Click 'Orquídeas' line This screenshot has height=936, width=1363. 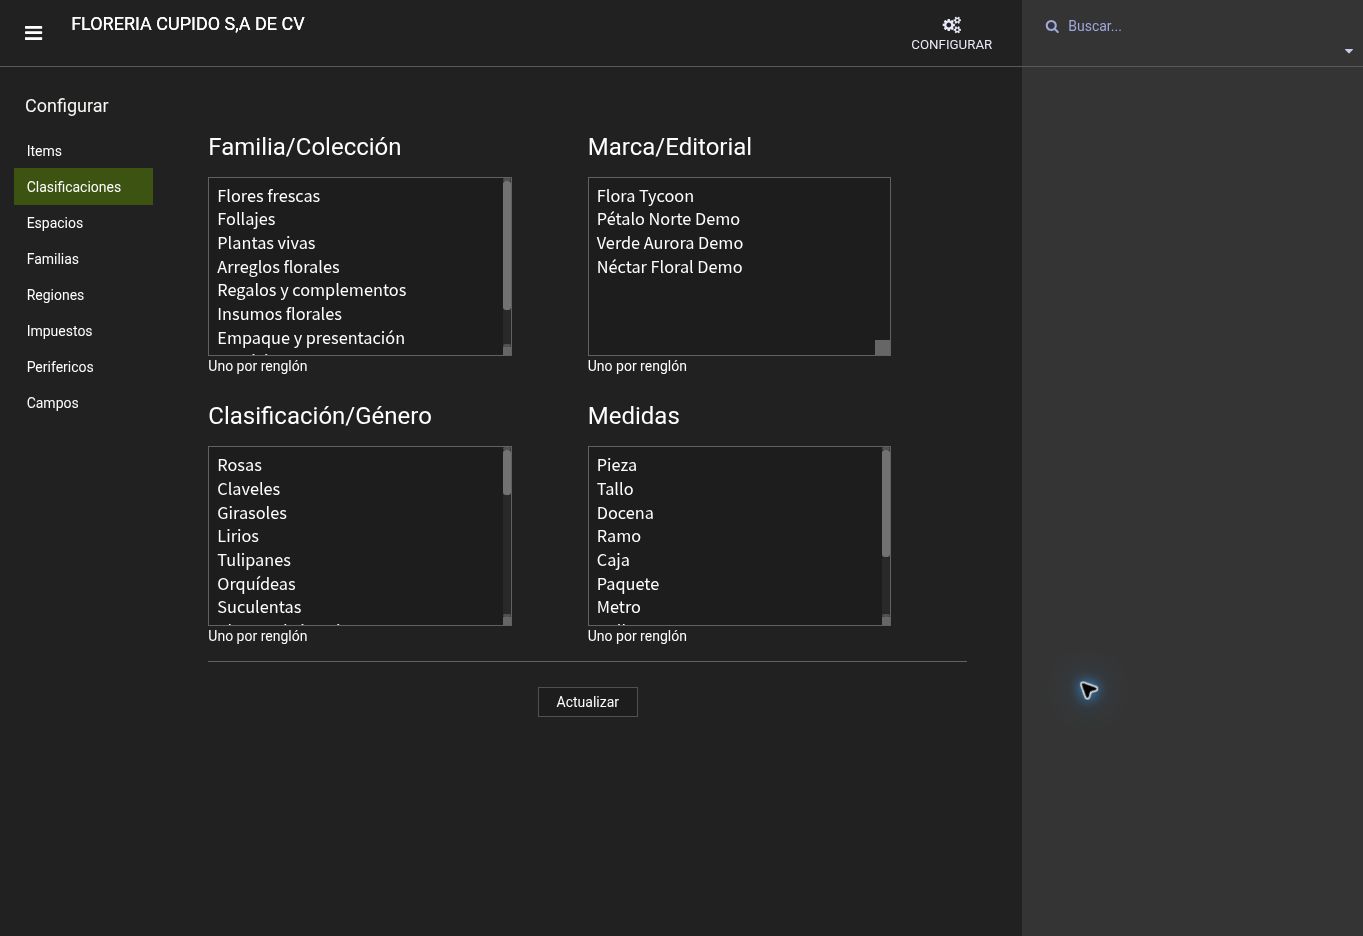tap(256, 584)
